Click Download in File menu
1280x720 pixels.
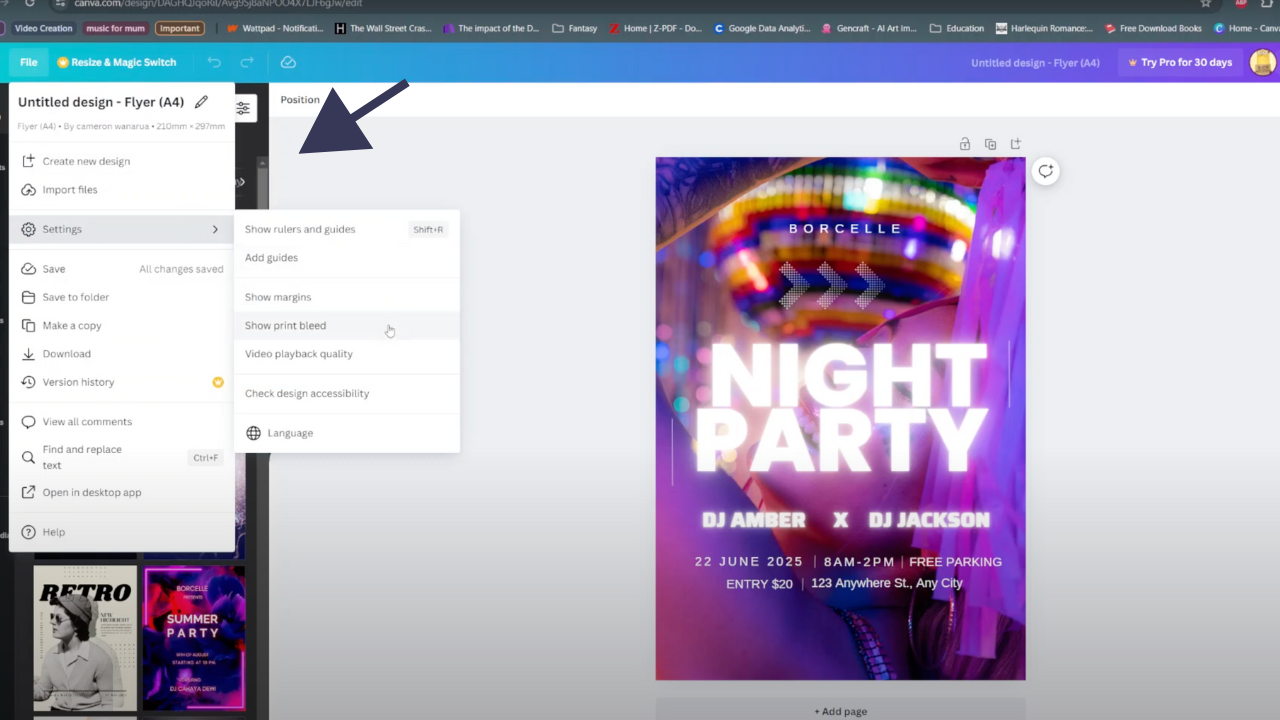pyautogui.click(x=122, y=354)
